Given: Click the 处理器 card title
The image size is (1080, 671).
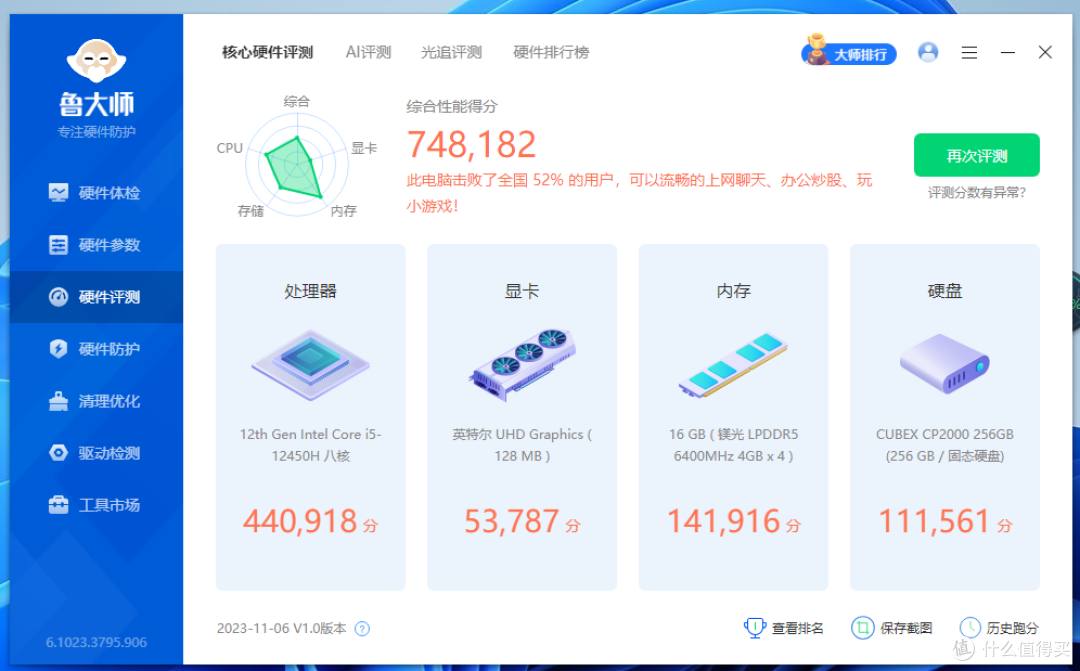Looking at the screenshot, I should coord(310,291).
